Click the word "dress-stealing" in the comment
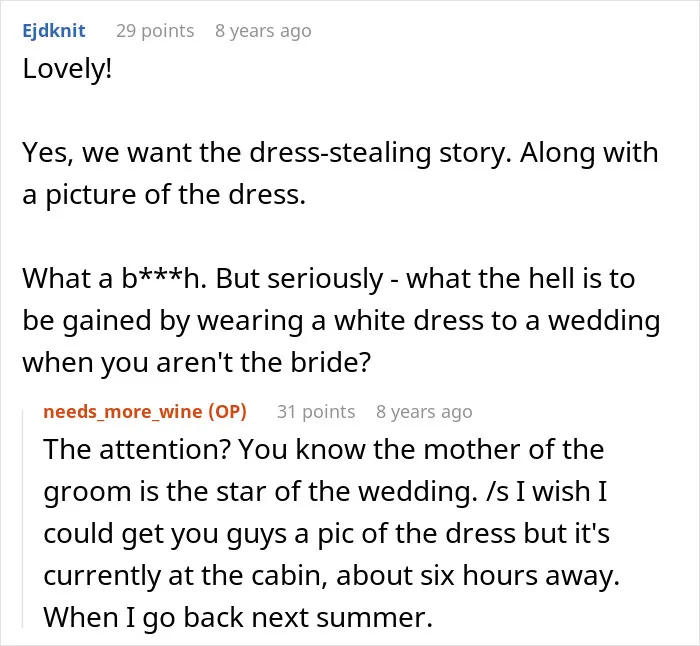 click(340, 152)
